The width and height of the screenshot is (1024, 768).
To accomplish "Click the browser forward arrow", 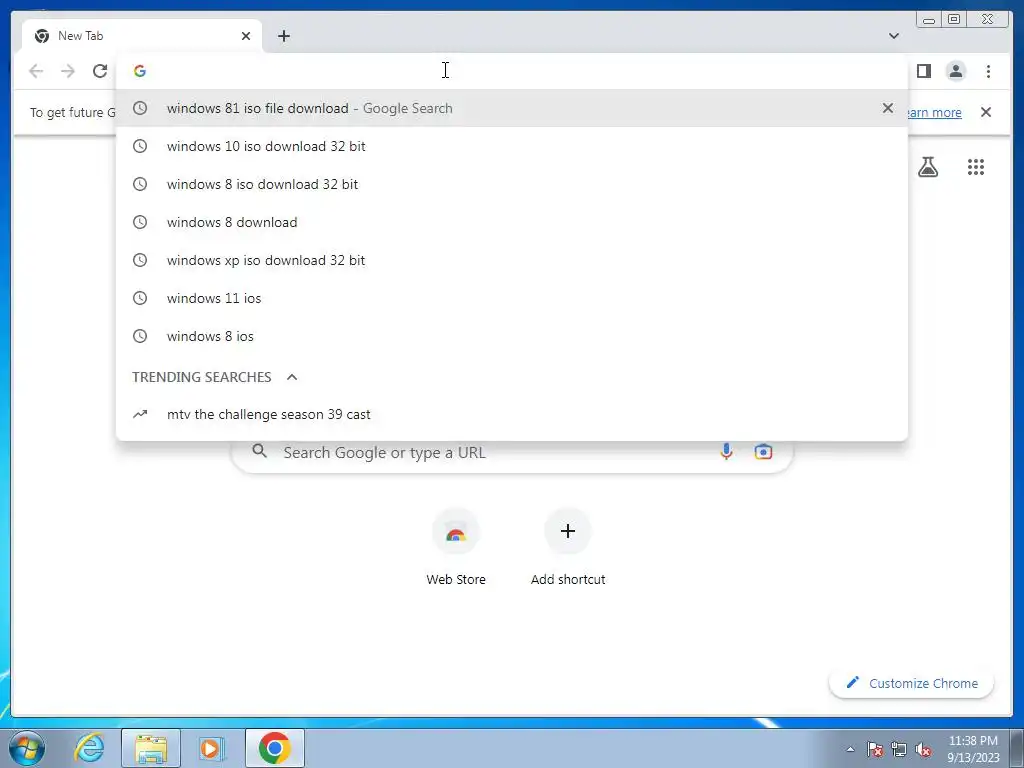I will coord(68,71).
